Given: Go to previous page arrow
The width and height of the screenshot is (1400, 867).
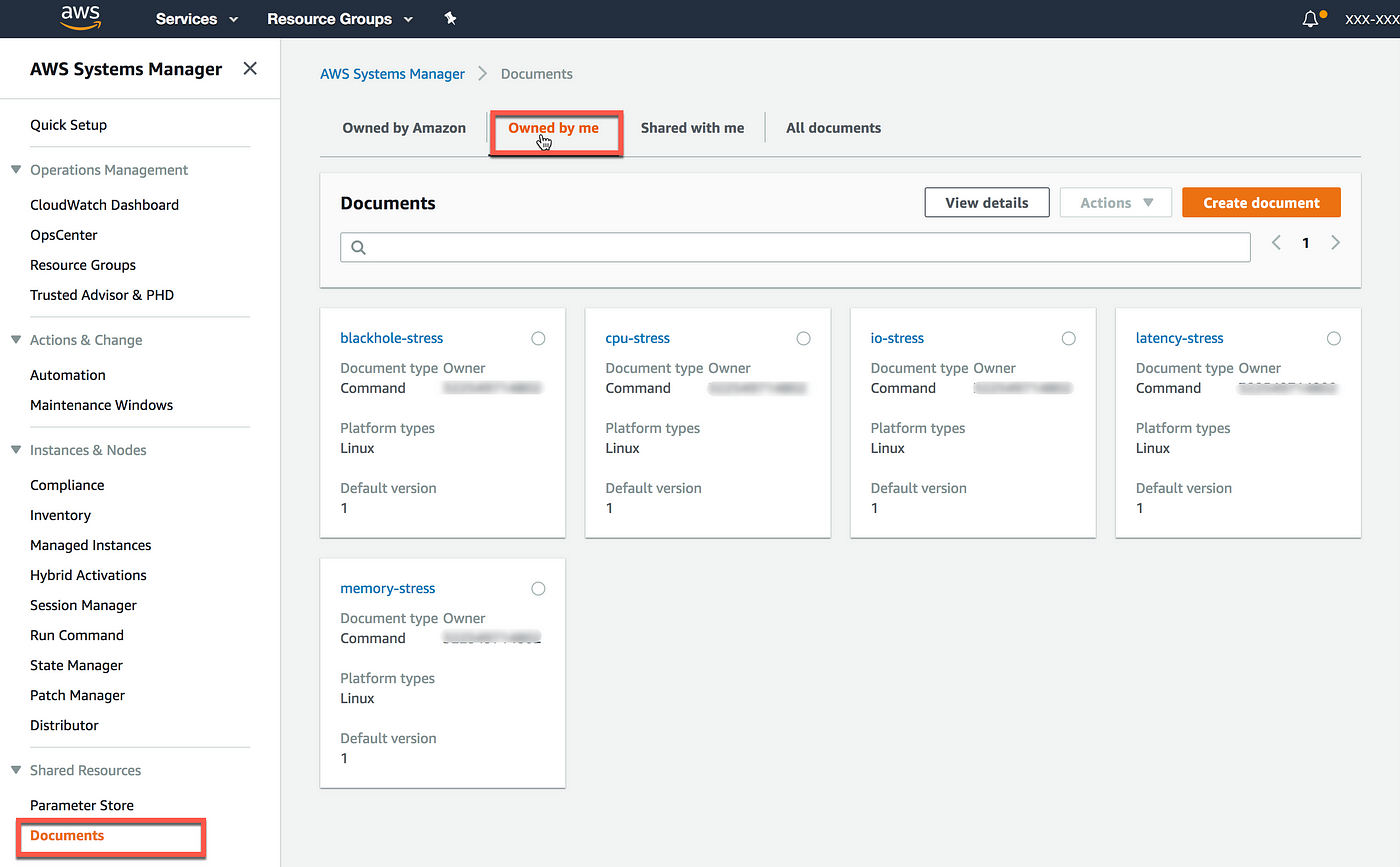Looking at the screenshot, I should (x=1276, y=243).
